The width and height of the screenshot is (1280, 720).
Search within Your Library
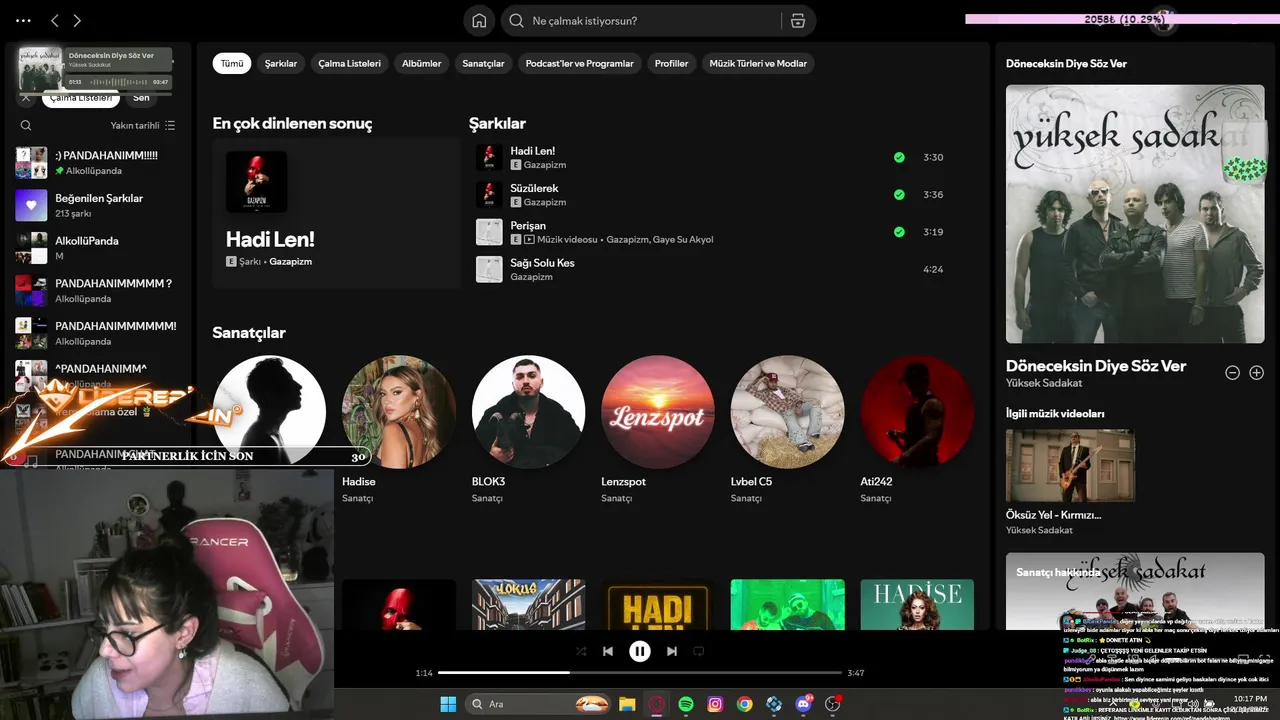pyautogui.click(x=26, y=126)
